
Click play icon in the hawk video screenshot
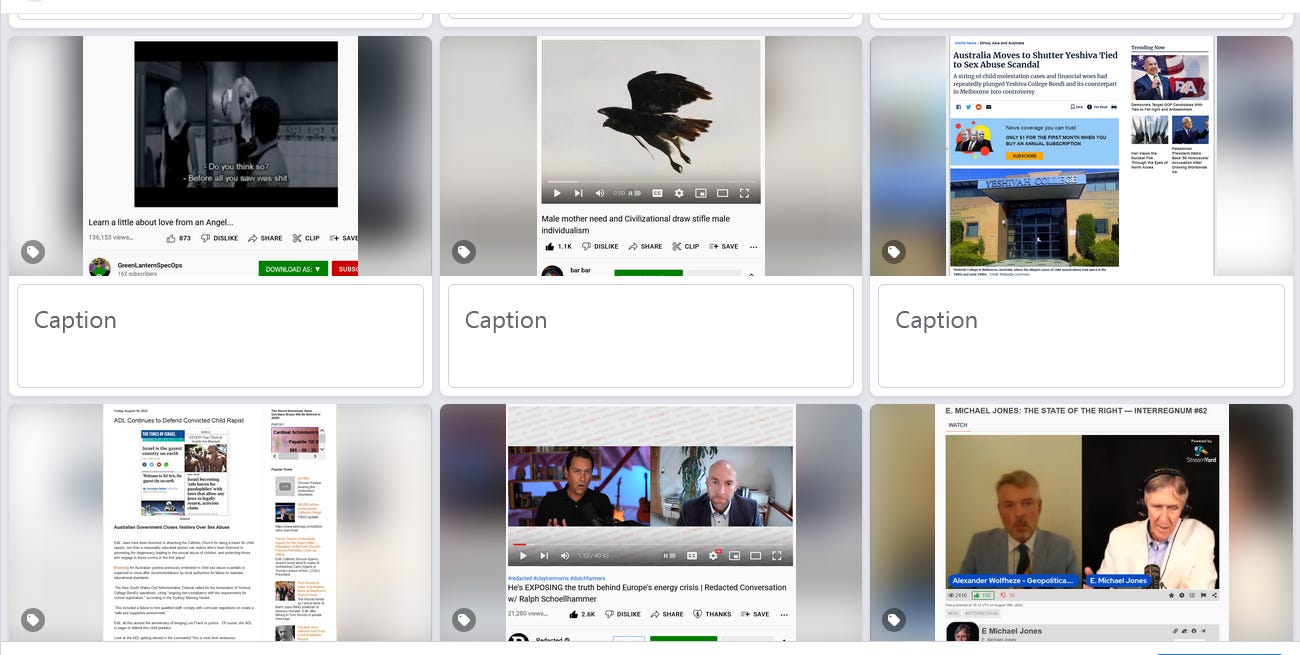click(557, 193)
